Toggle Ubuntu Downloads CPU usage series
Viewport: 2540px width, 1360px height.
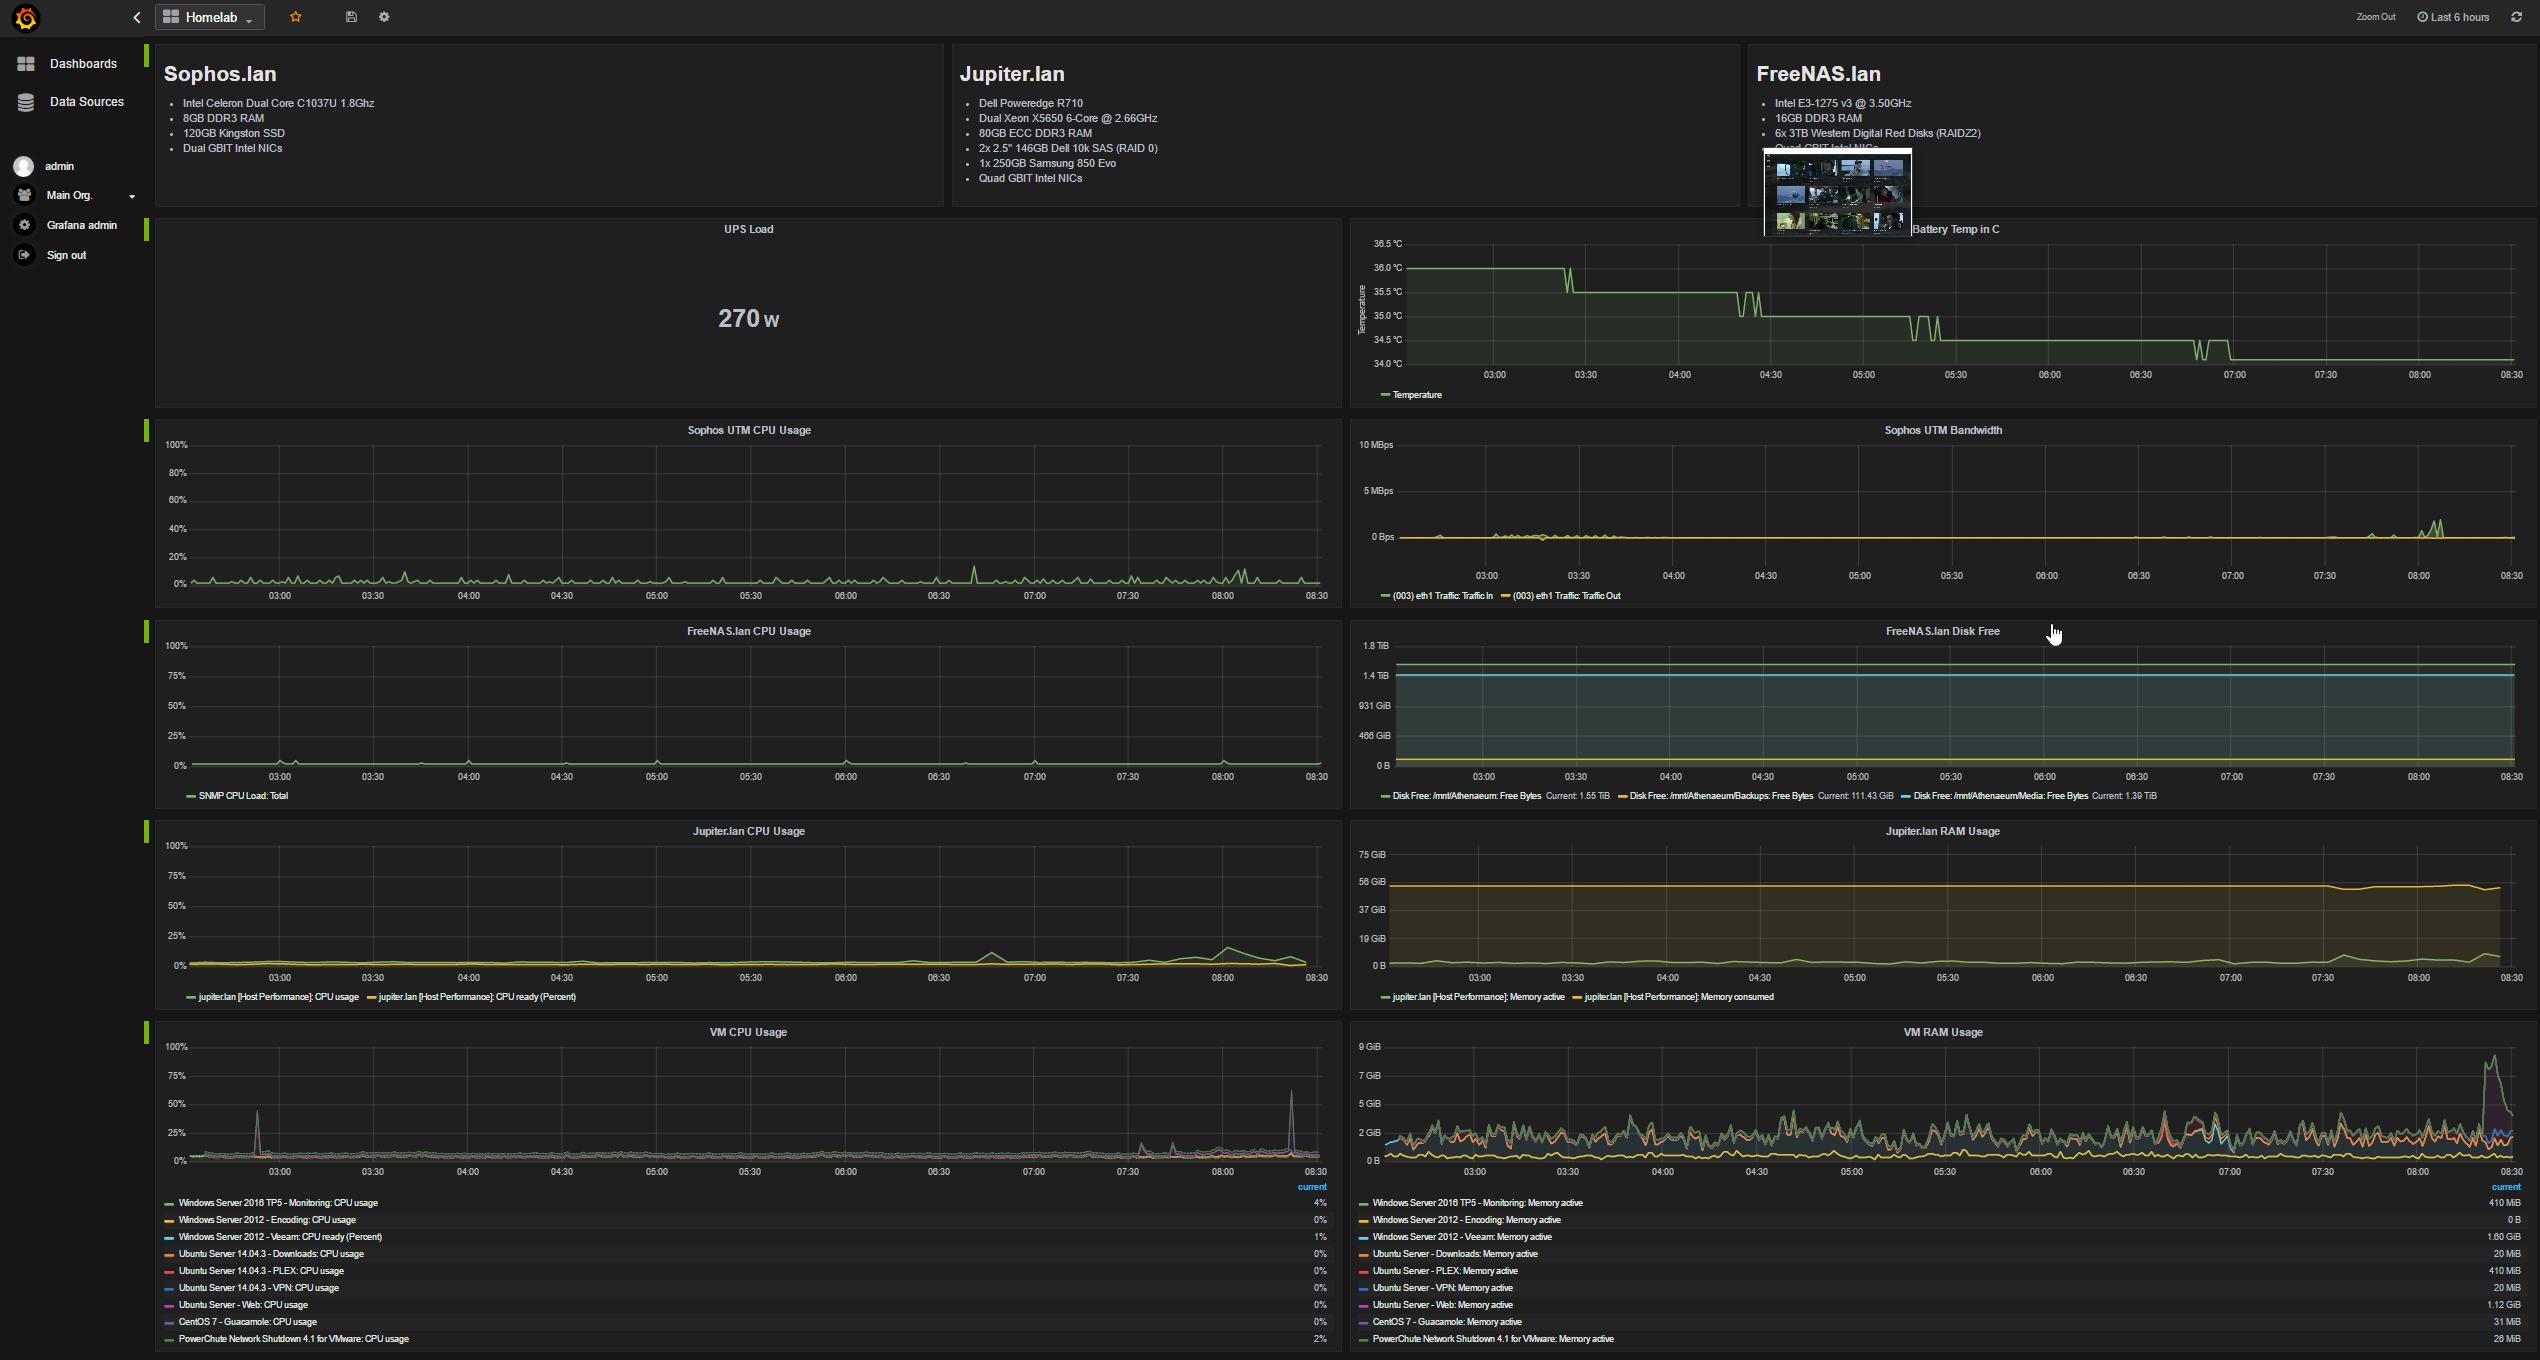coord(271,1254)
